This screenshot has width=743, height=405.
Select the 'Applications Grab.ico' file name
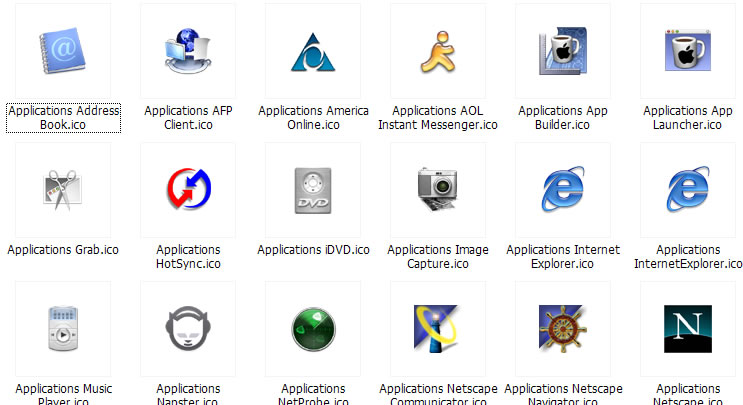63,250
